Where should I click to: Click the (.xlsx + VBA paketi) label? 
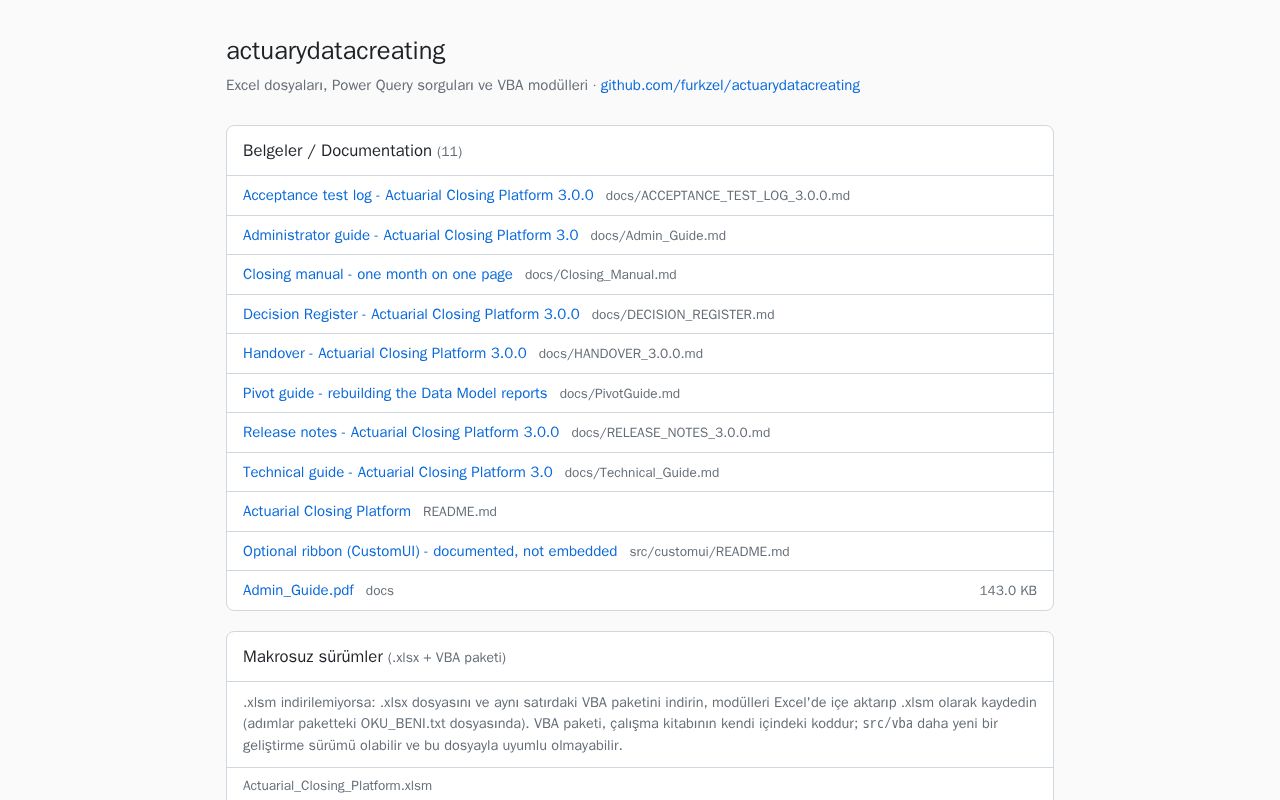[447, 658]
